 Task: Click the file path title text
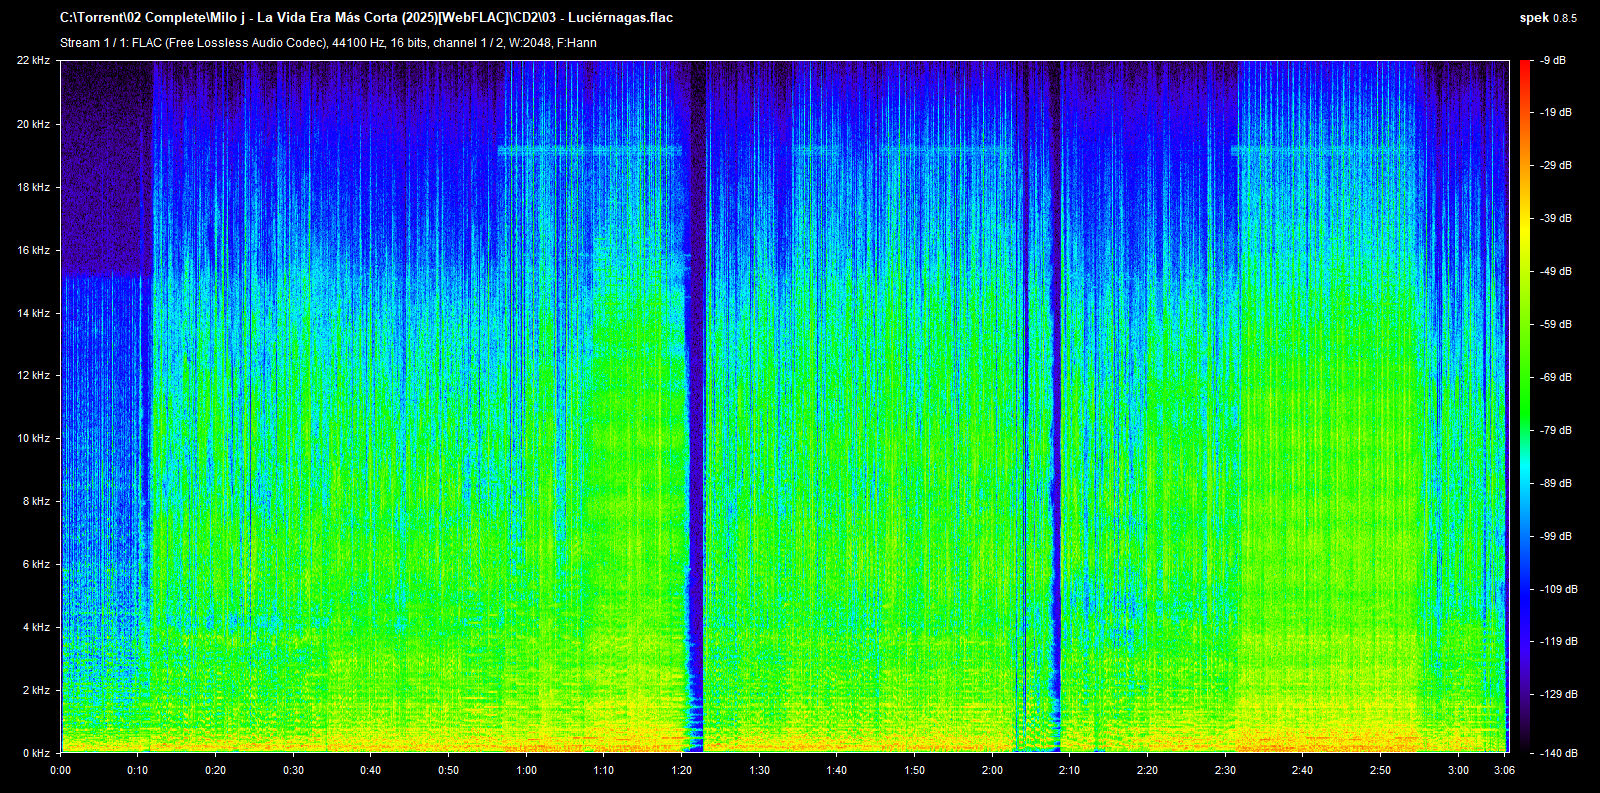[x=366, y=17]
